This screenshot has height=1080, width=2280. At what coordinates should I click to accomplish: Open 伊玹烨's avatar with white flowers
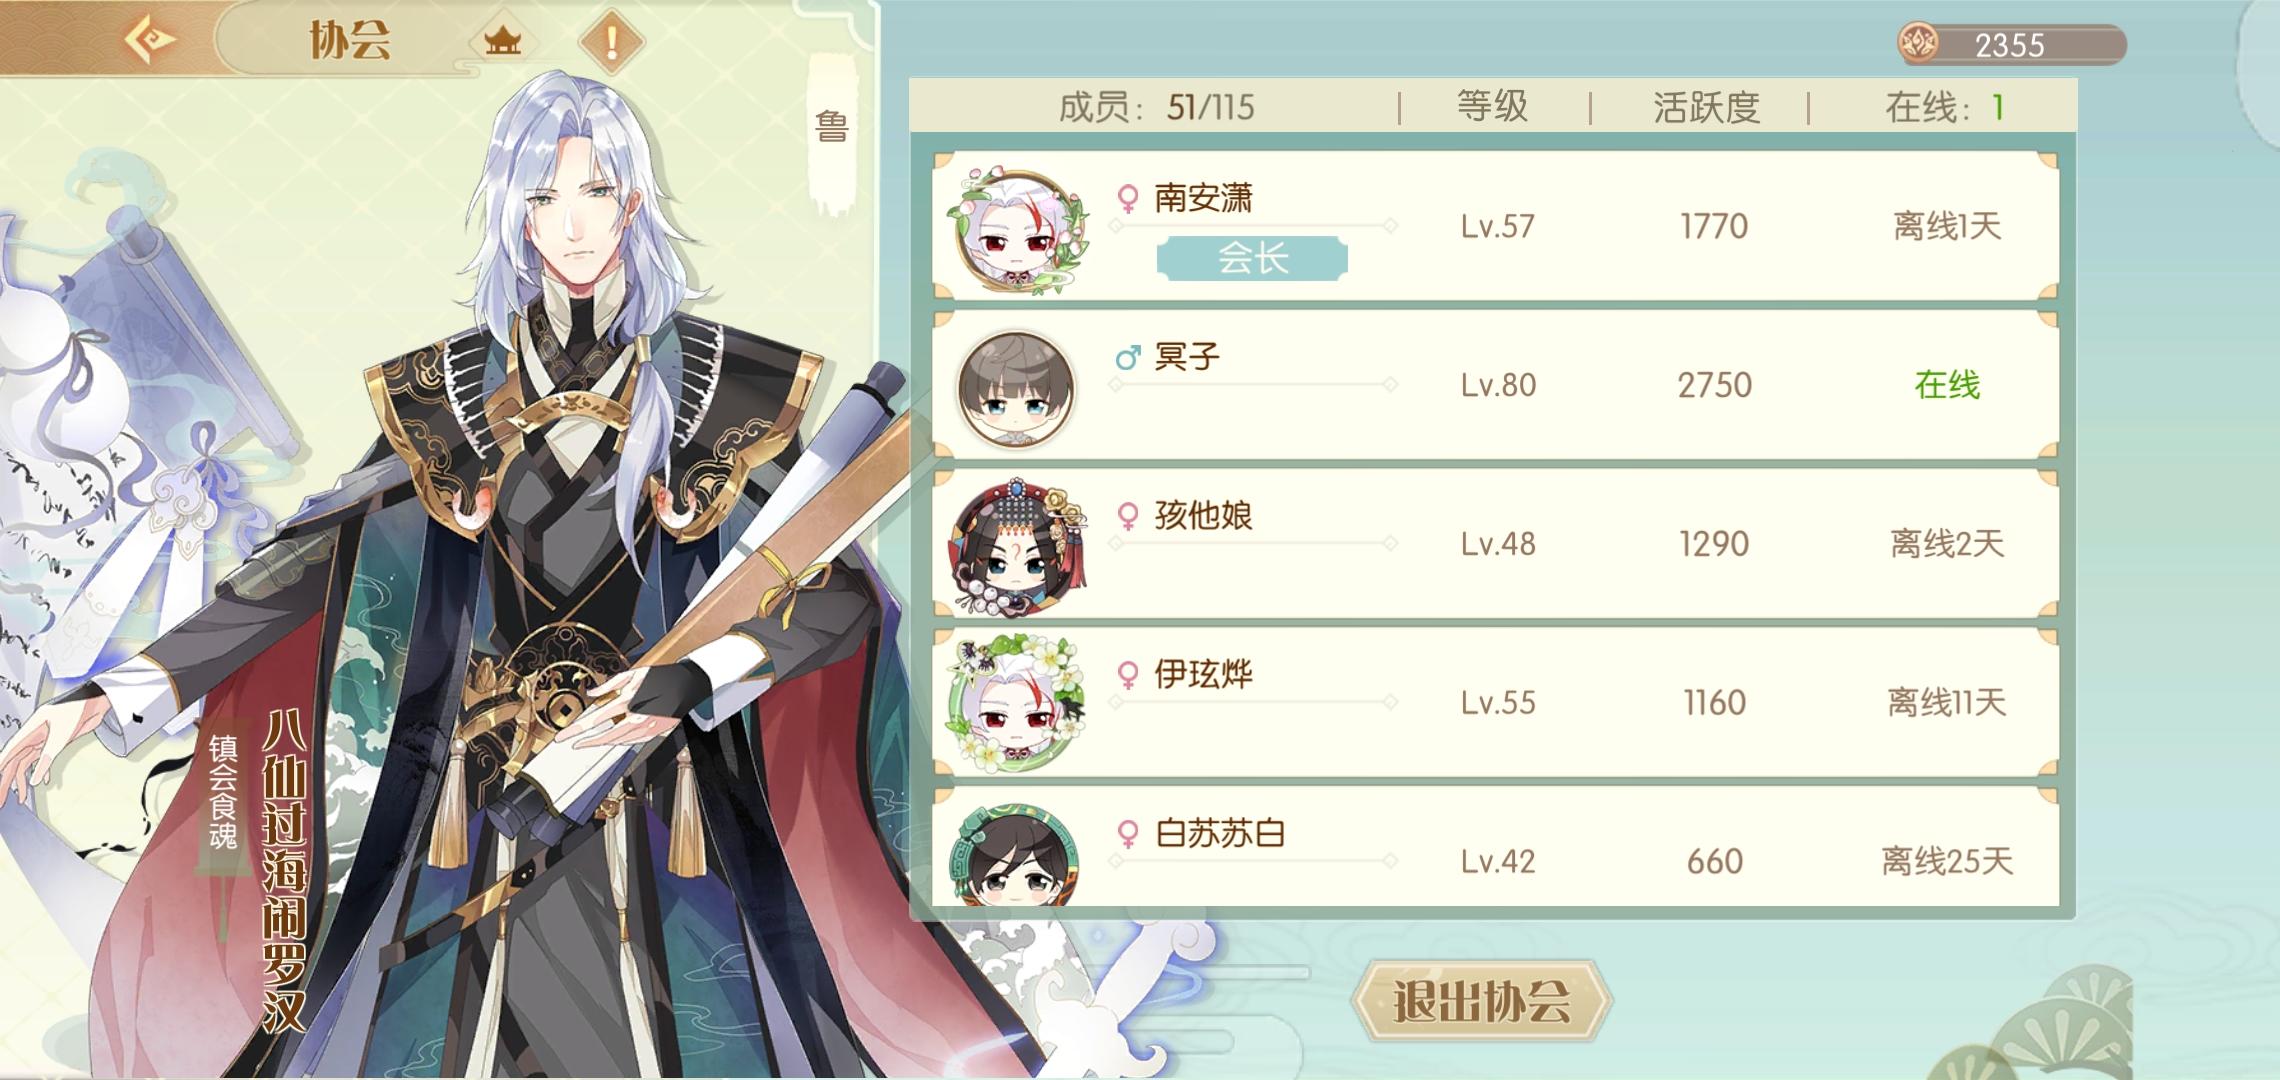1018,705
